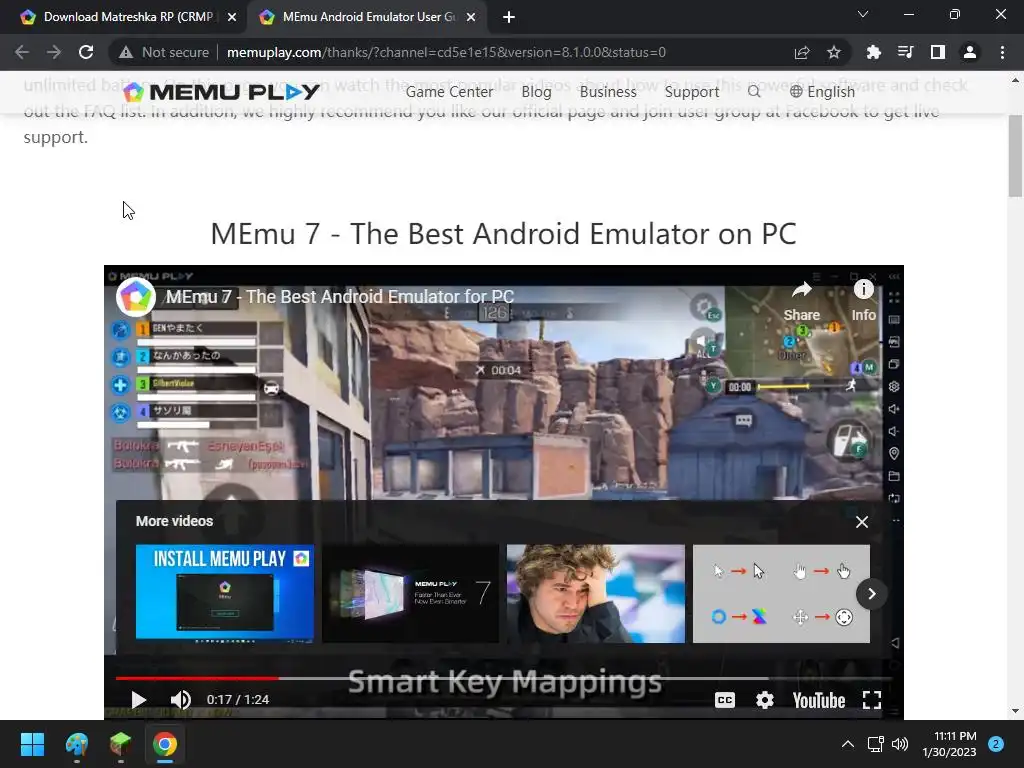Seek on the red video progress bar
The width and height of the screenshot is (1024, 768).
point(197,679)
